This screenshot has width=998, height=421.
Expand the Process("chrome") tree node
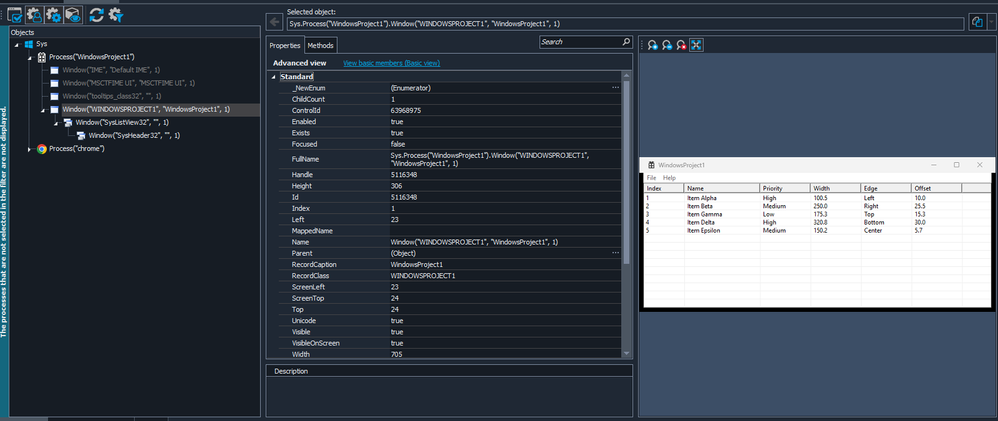[x=29, y=149]
